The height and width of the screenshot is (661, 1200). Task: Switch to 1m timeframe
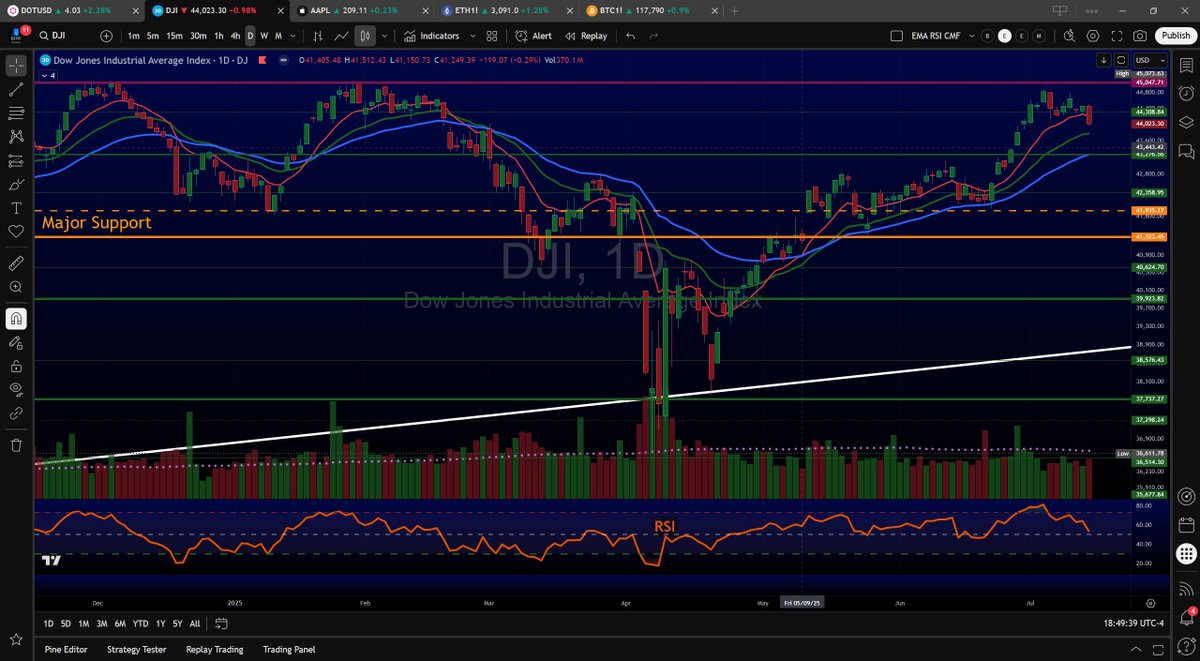[133, 36]
